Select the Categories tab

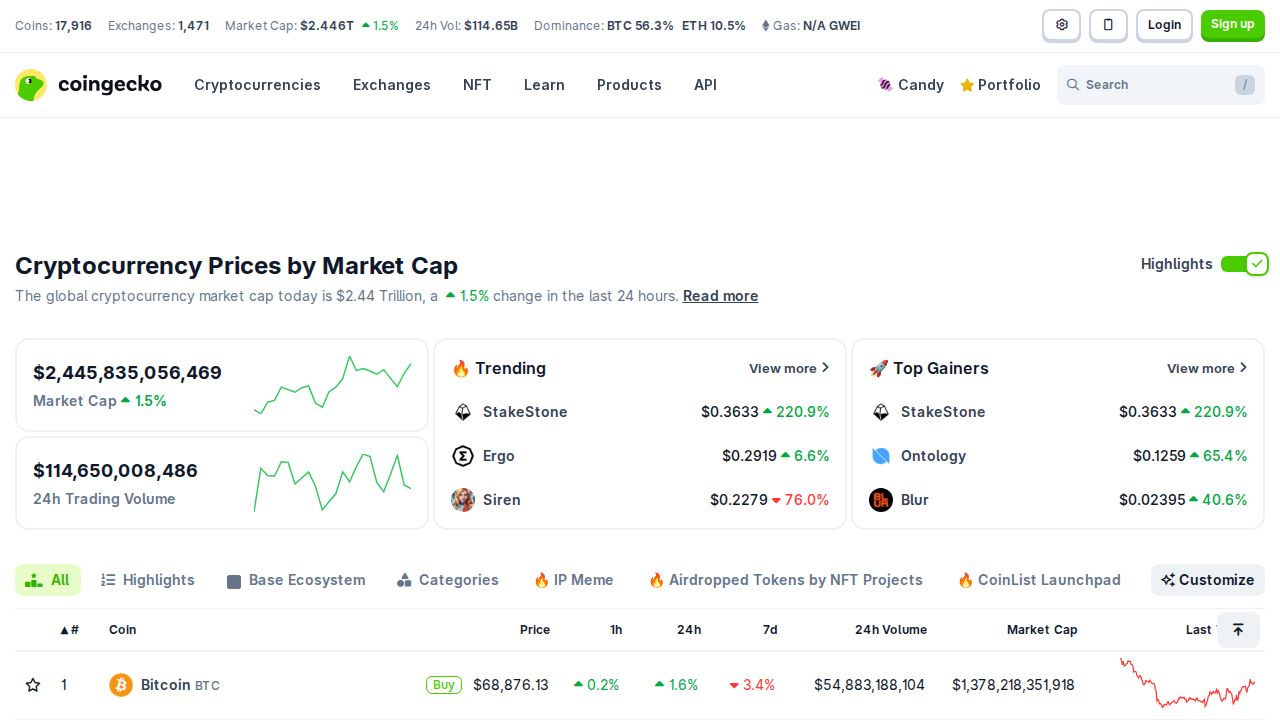click(448, 580)
